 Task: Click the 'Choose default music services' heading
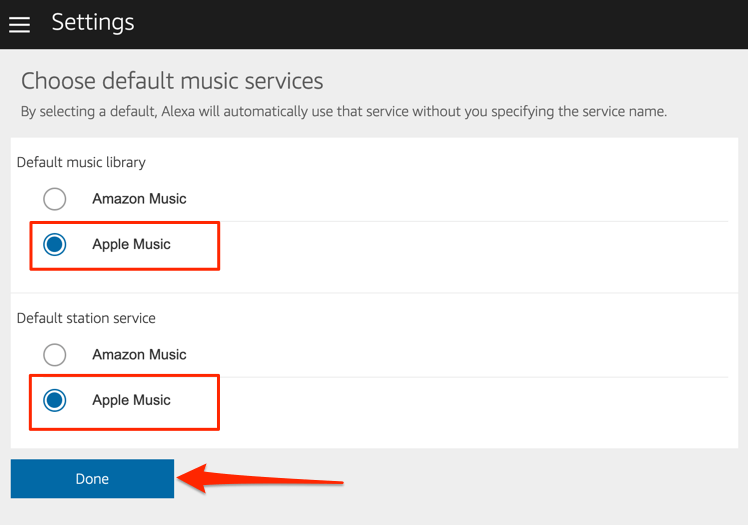(x=172, y=81)
